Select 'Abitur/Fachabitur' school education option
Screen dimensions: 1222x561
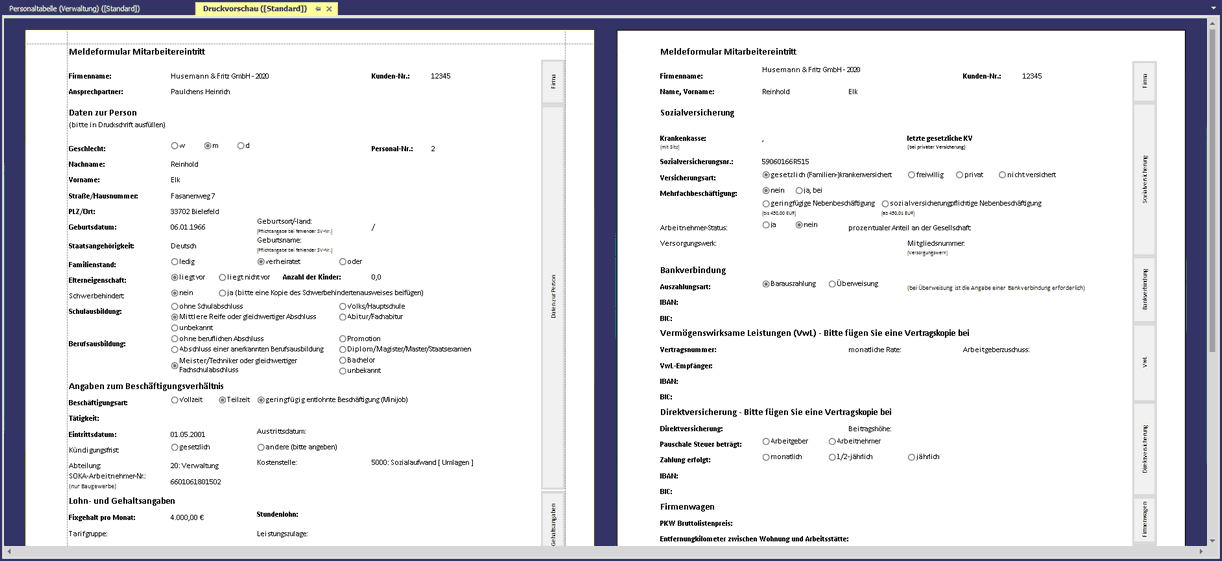(343, 317)
